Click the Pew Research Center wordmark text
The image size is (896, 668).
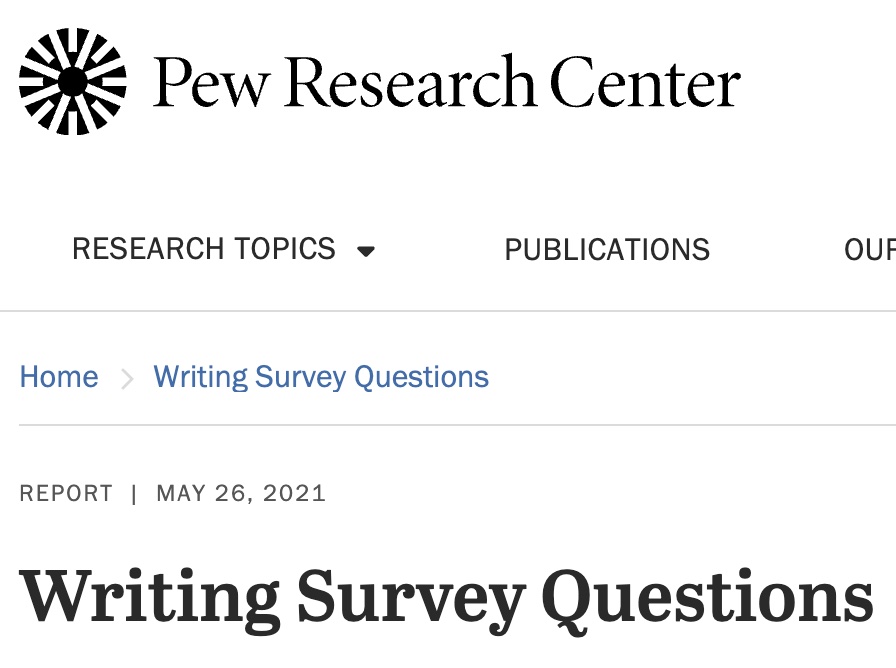coord(446,82)
